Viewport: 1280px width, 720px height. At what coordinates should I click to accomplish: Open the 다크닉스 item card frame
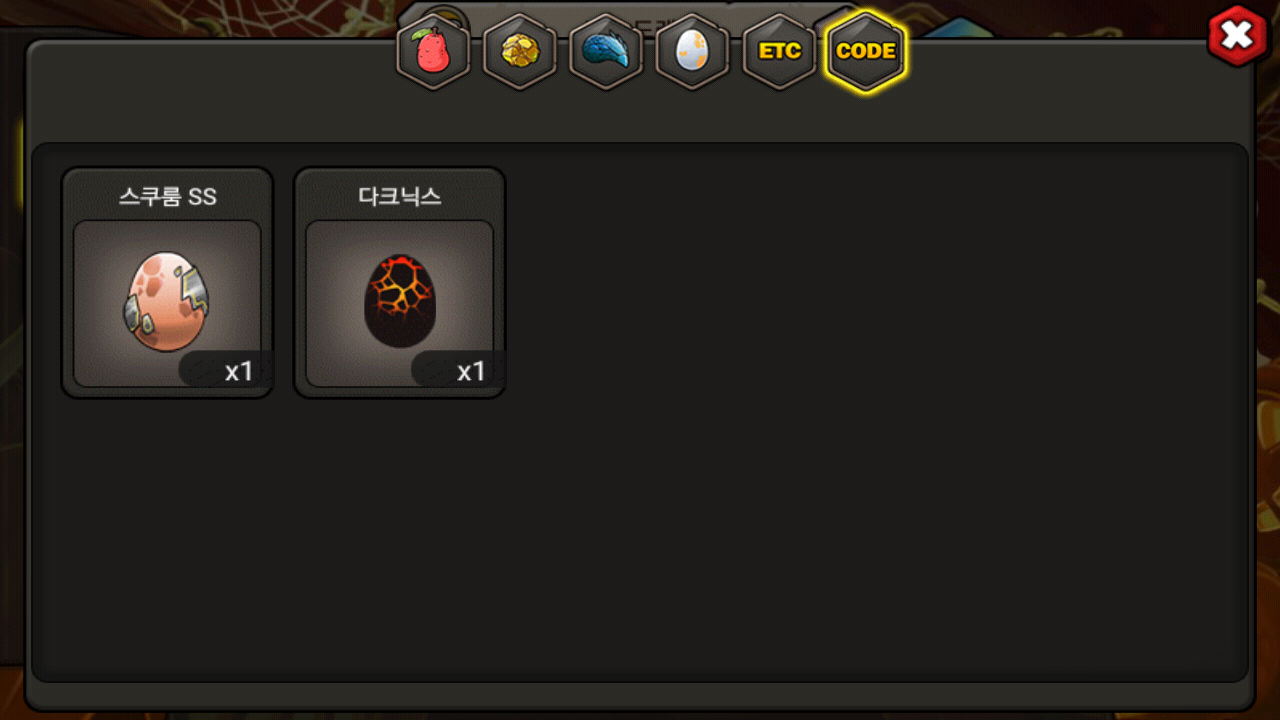tap(399, 282)
